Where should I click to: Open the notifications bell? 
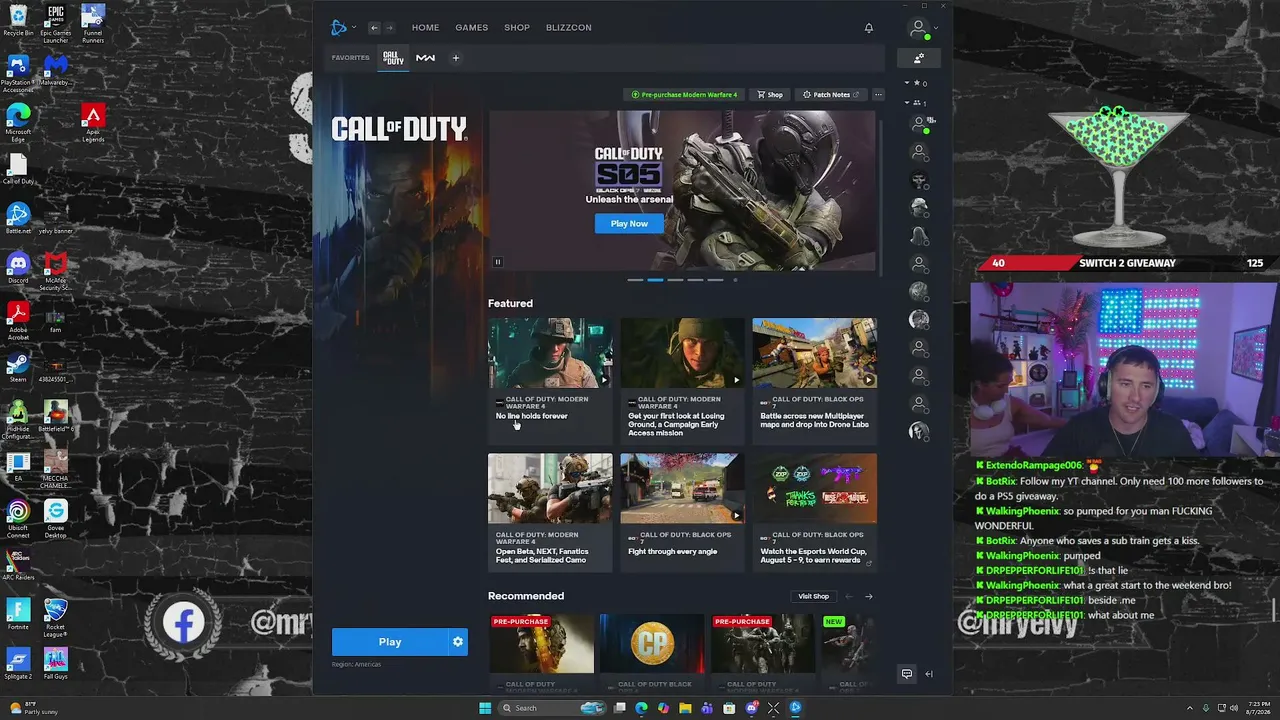[869, 28]
